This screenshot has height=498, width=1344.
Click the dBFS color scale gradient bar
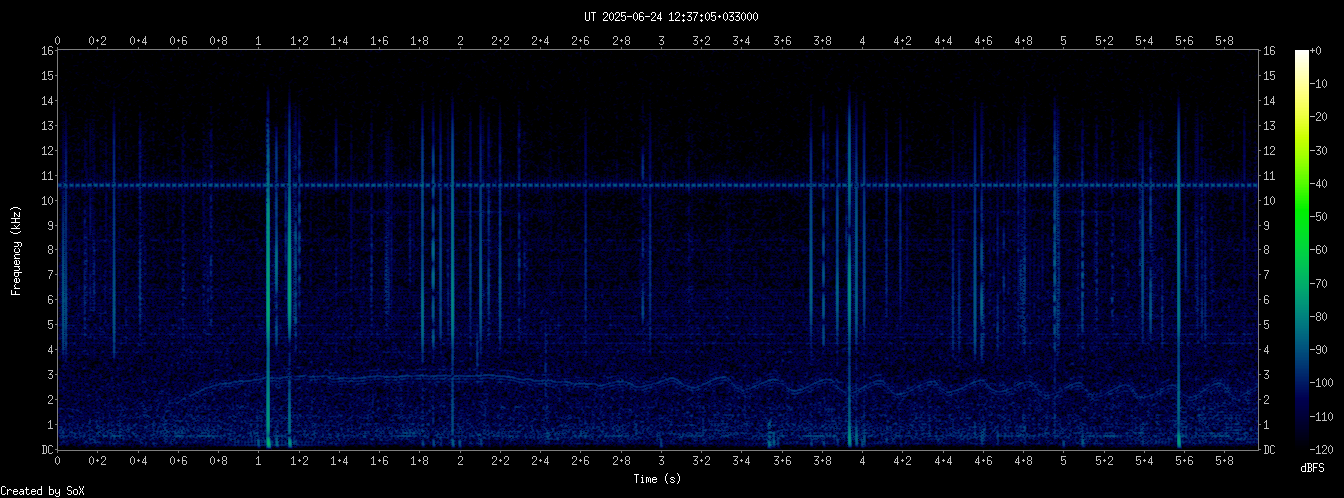click(x=1301, y=249)
